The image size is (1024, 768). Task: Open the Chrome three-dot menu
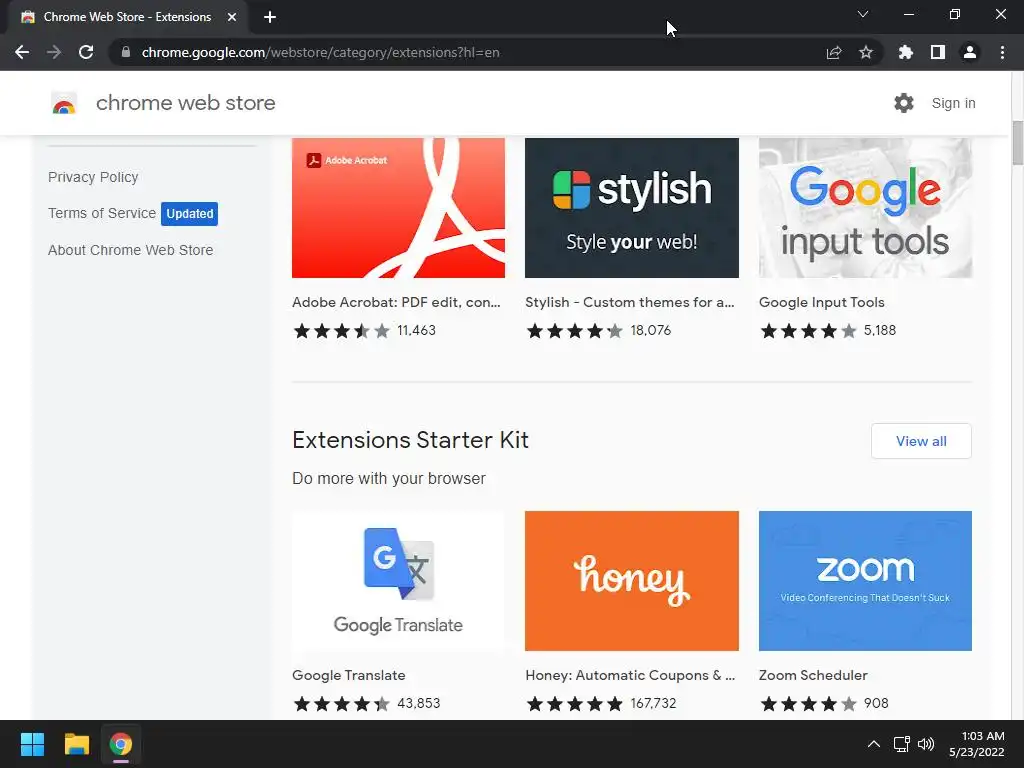tap(1002, 52)
